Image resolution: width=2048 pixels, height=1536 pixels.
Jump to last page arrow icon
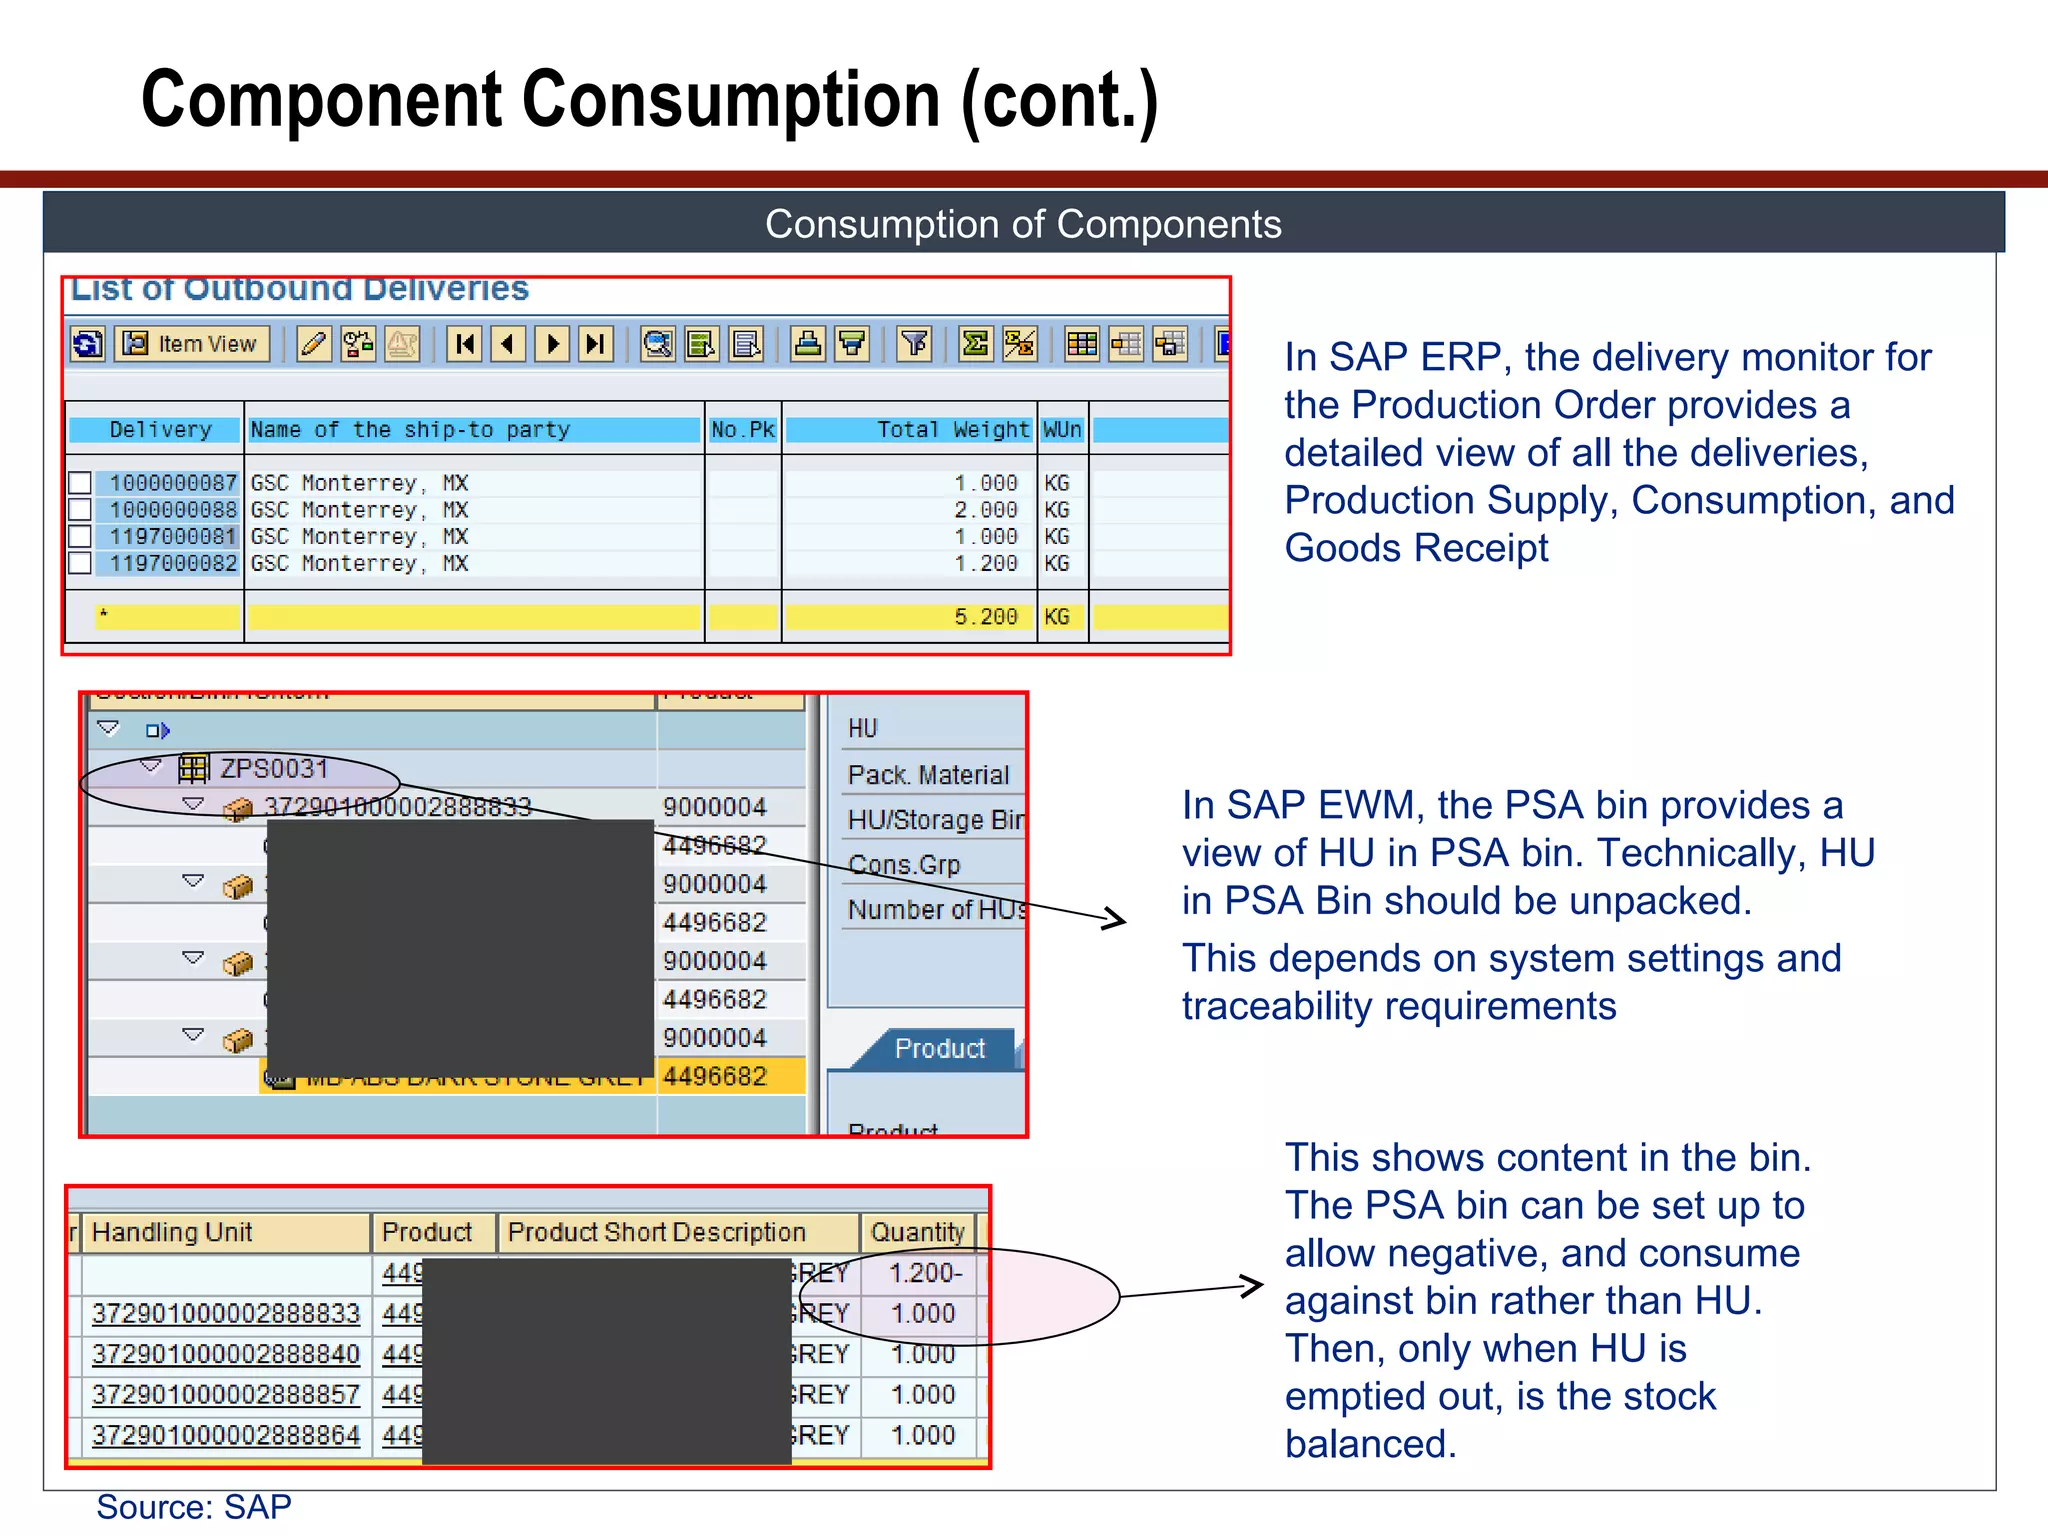596,345
